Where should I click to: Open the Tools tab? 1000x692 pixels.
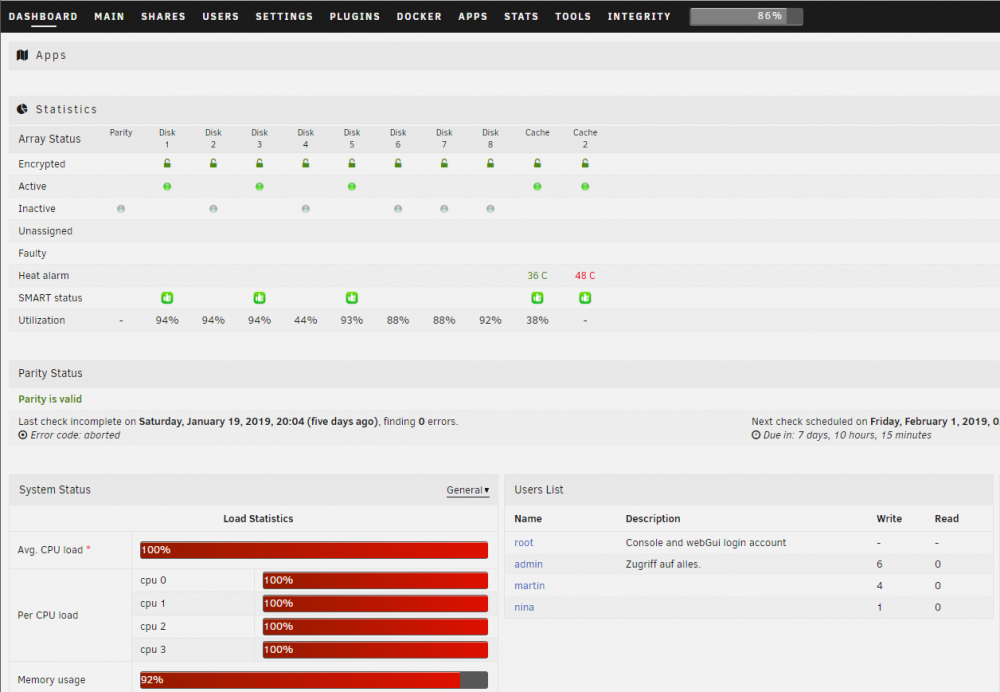pos(573,16)
